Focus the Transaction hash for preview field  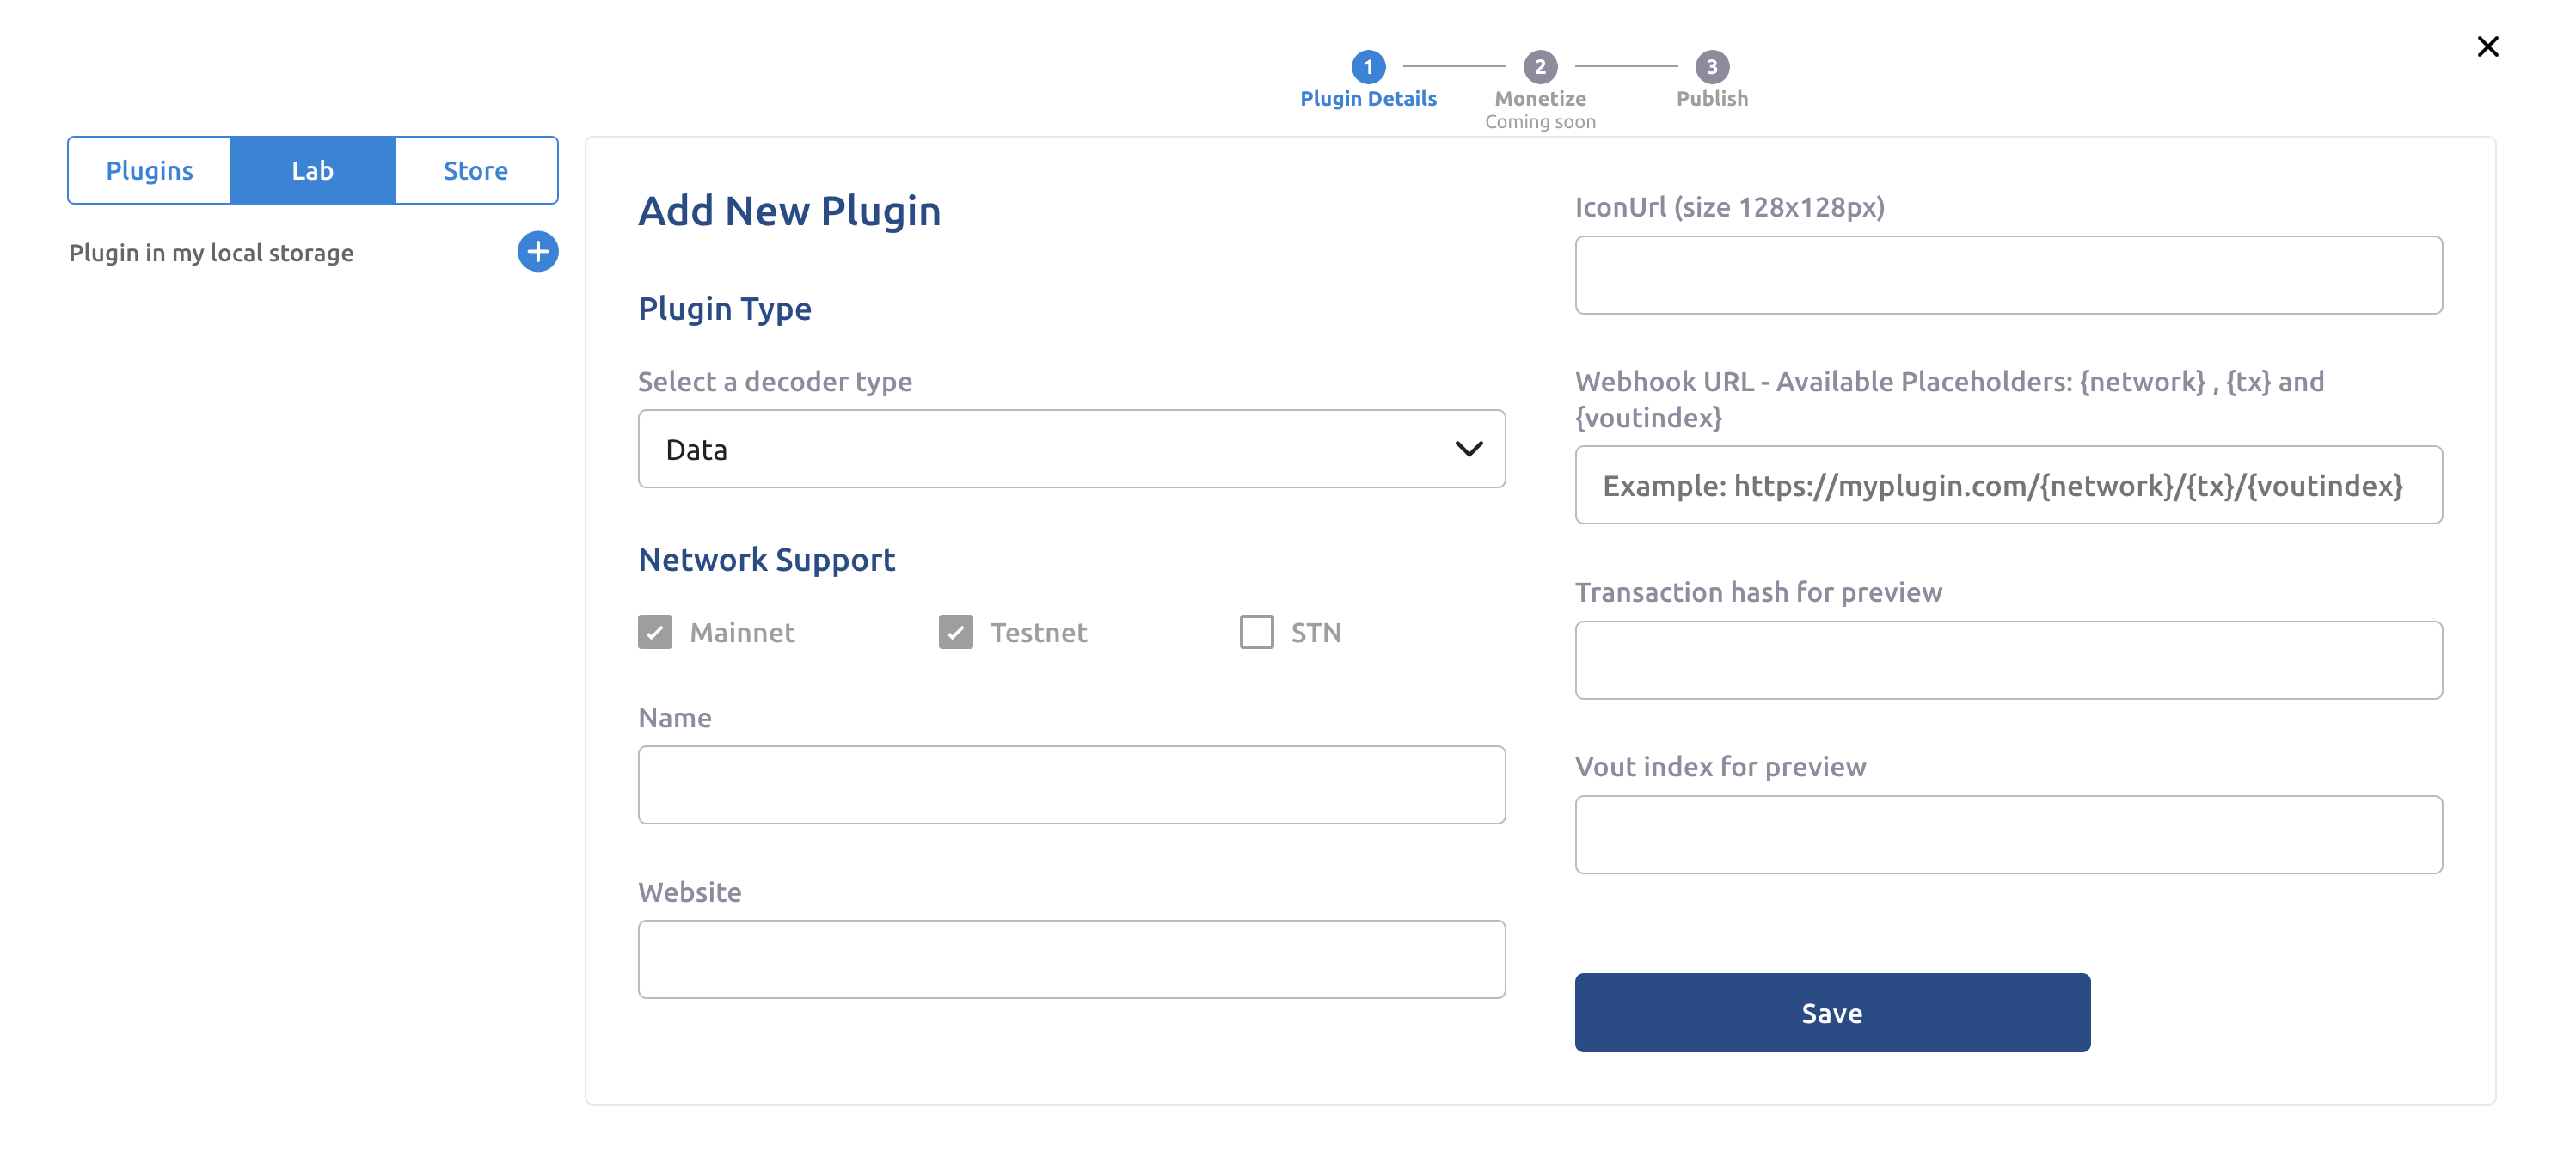(x=2007, y=660)
